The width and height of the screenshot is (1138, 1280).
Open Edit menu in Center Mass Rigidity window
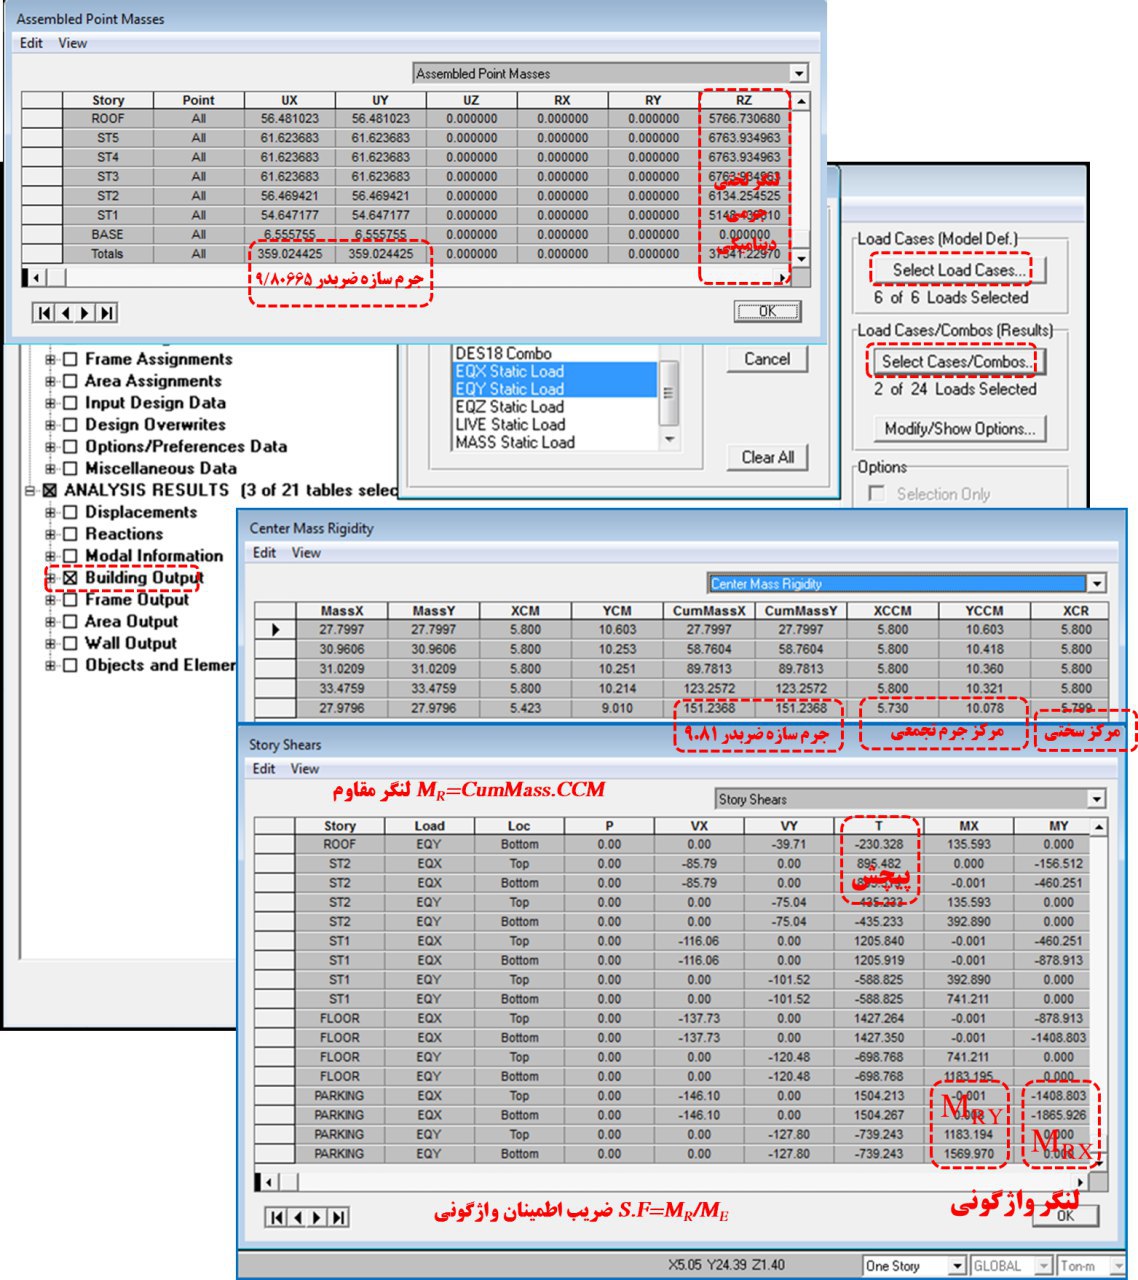pos(264,552)
